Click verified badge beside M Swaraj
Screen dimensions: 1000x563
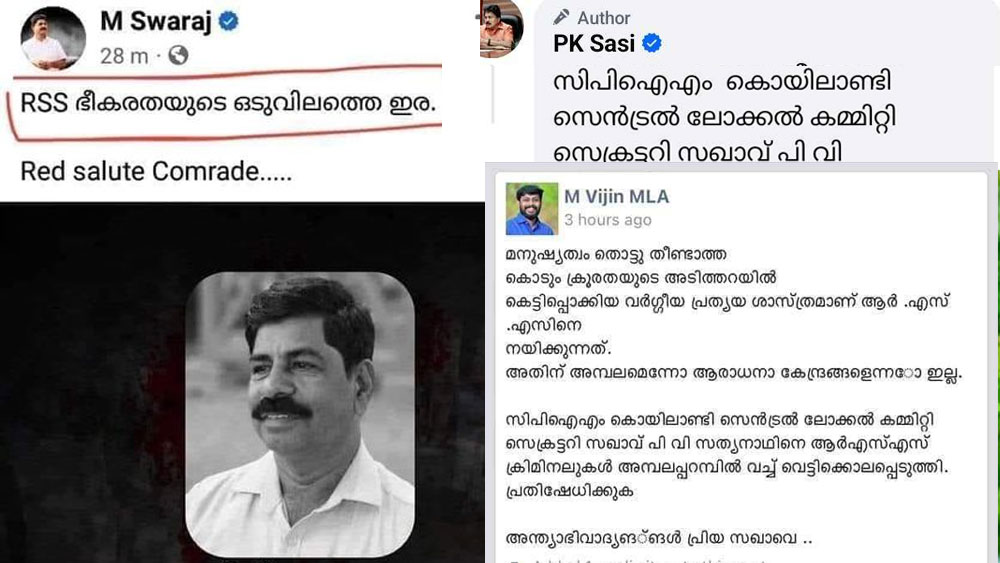[228, 22]
